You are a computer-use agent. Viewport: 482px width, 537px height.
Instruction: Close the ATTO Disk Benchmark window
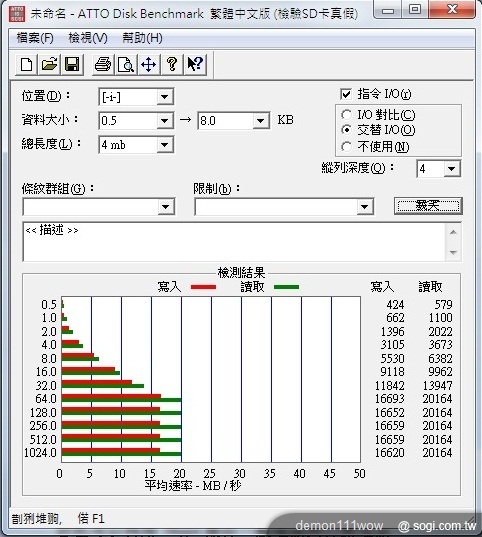pyautogui.click(x=452, y=10)
